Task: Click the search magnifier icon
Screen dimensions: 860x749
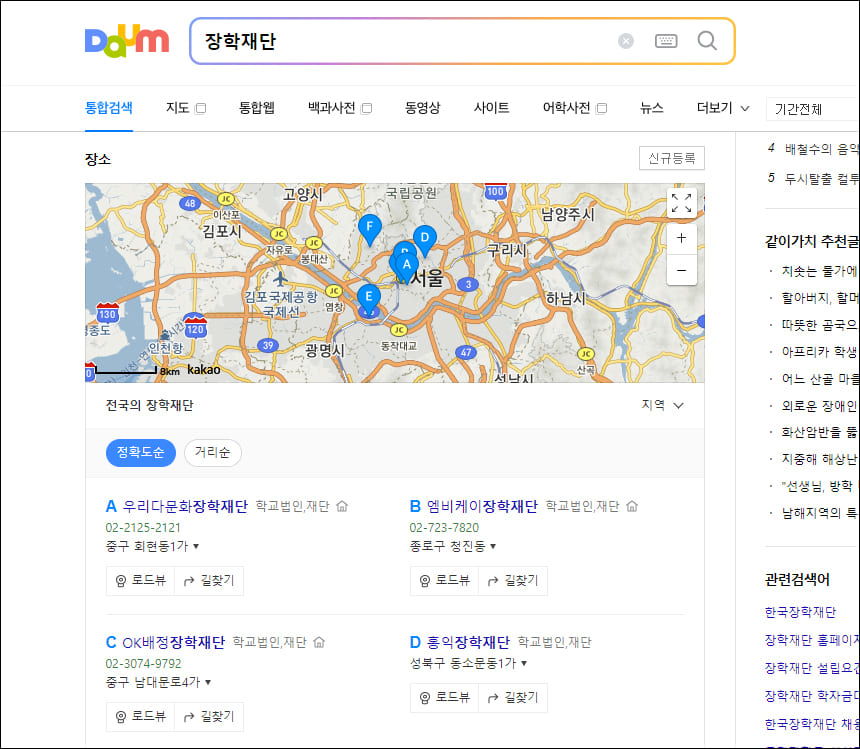Action: point(707,41)
